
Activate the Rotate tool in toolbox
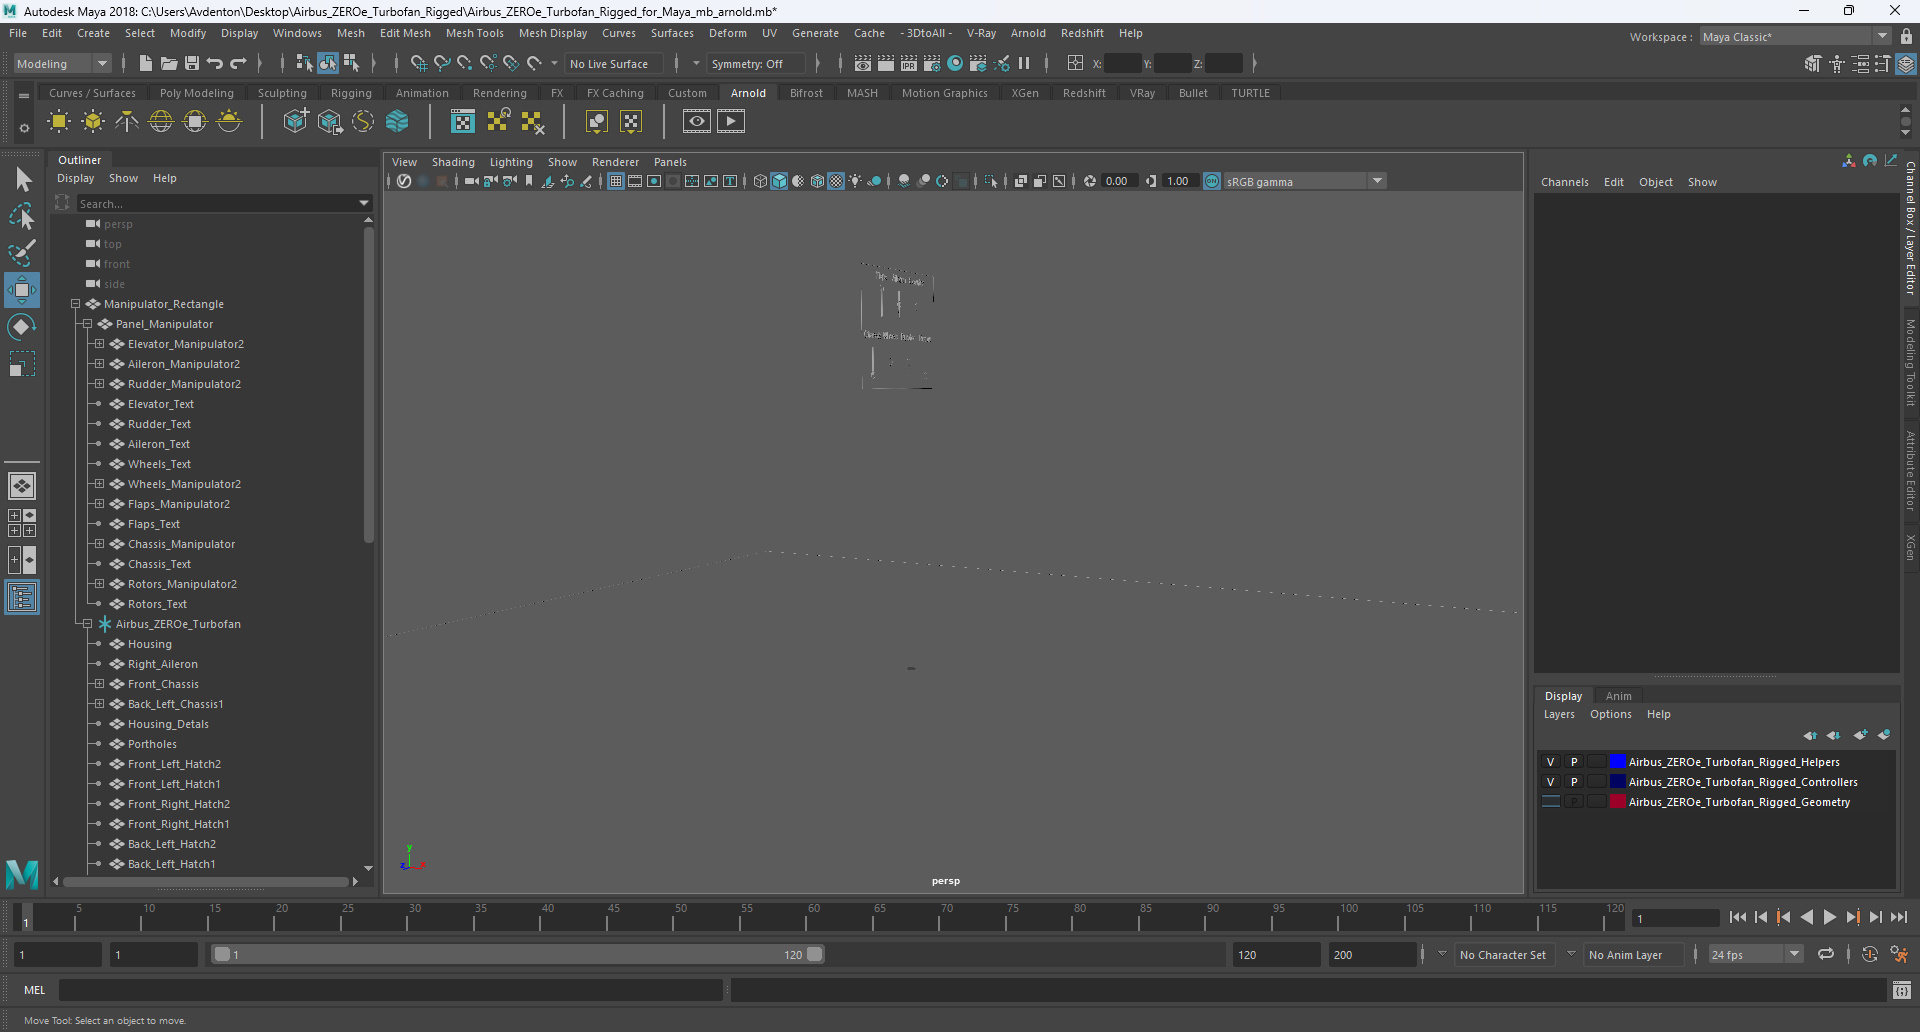(22, 327)
